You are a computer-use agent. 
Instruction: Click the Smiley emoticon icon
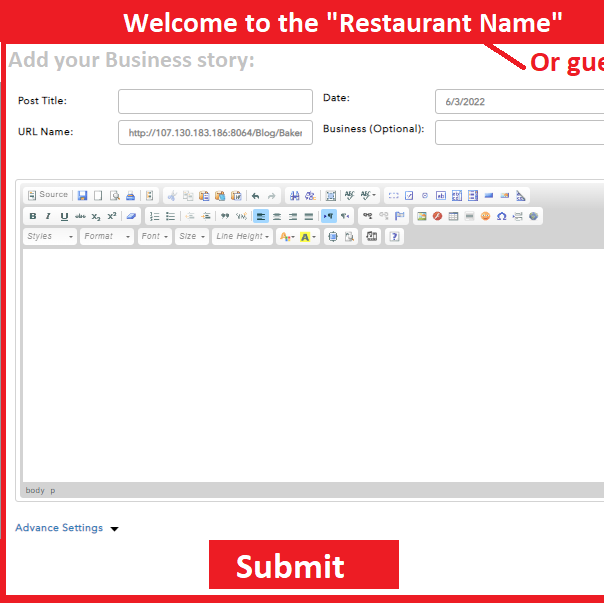point(485,216)
